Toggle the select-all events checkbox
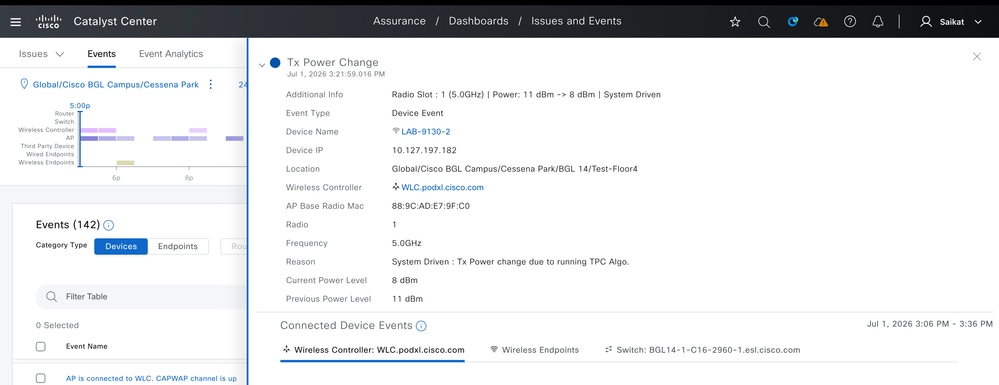 tap(41, 347)
